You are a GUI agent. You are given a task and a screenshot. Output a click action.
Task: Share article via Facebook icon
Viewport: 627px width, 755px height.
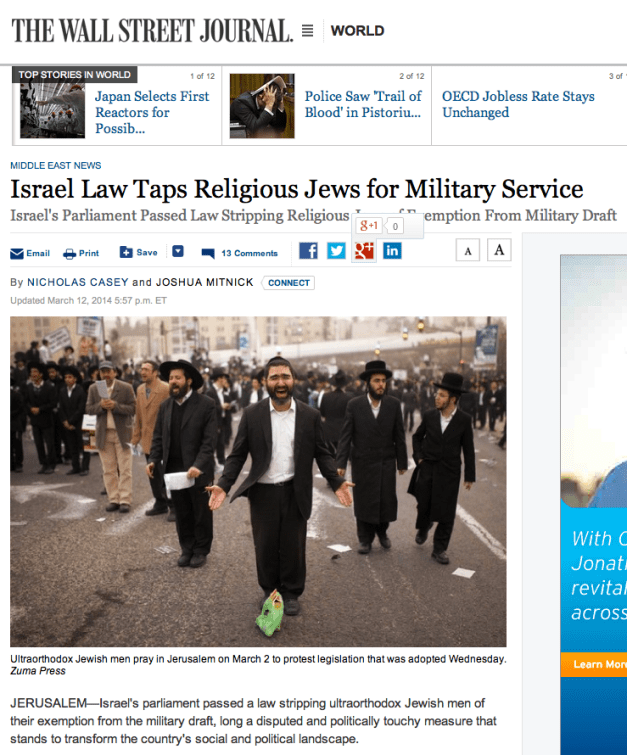click(x=308, y=251)
